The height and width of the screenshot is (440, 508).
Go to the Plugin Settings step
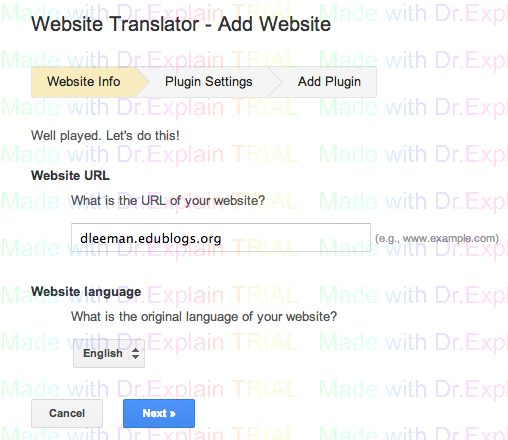click(x=209, y=82)
